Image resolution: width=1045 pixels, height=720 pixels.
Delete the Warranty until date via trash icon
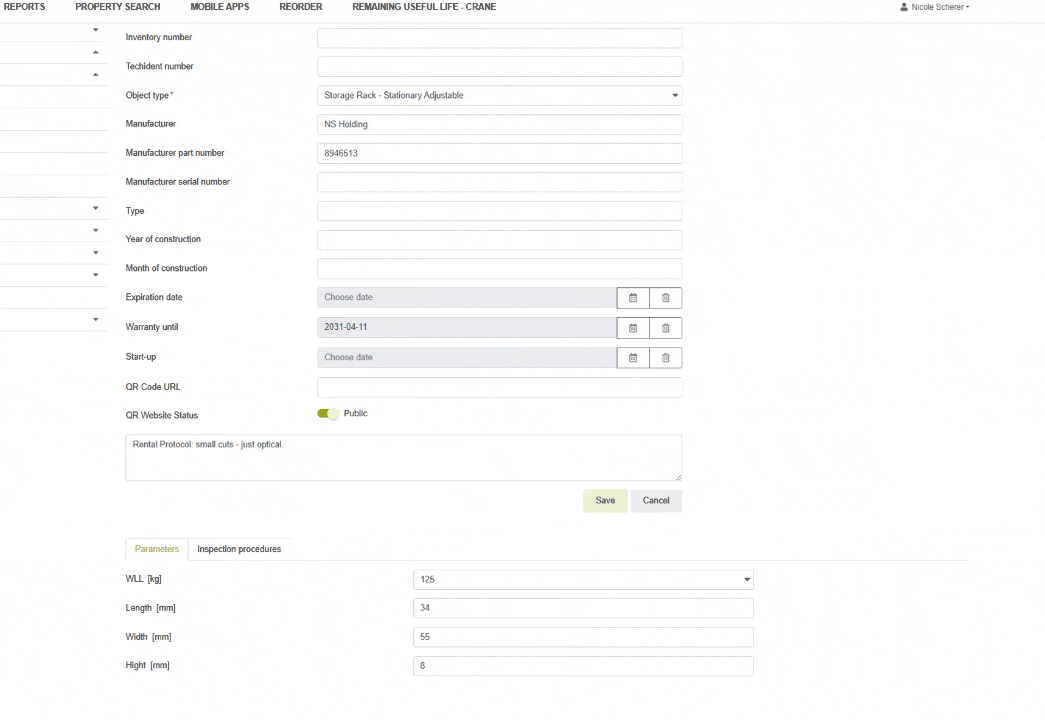pos(665,327)
